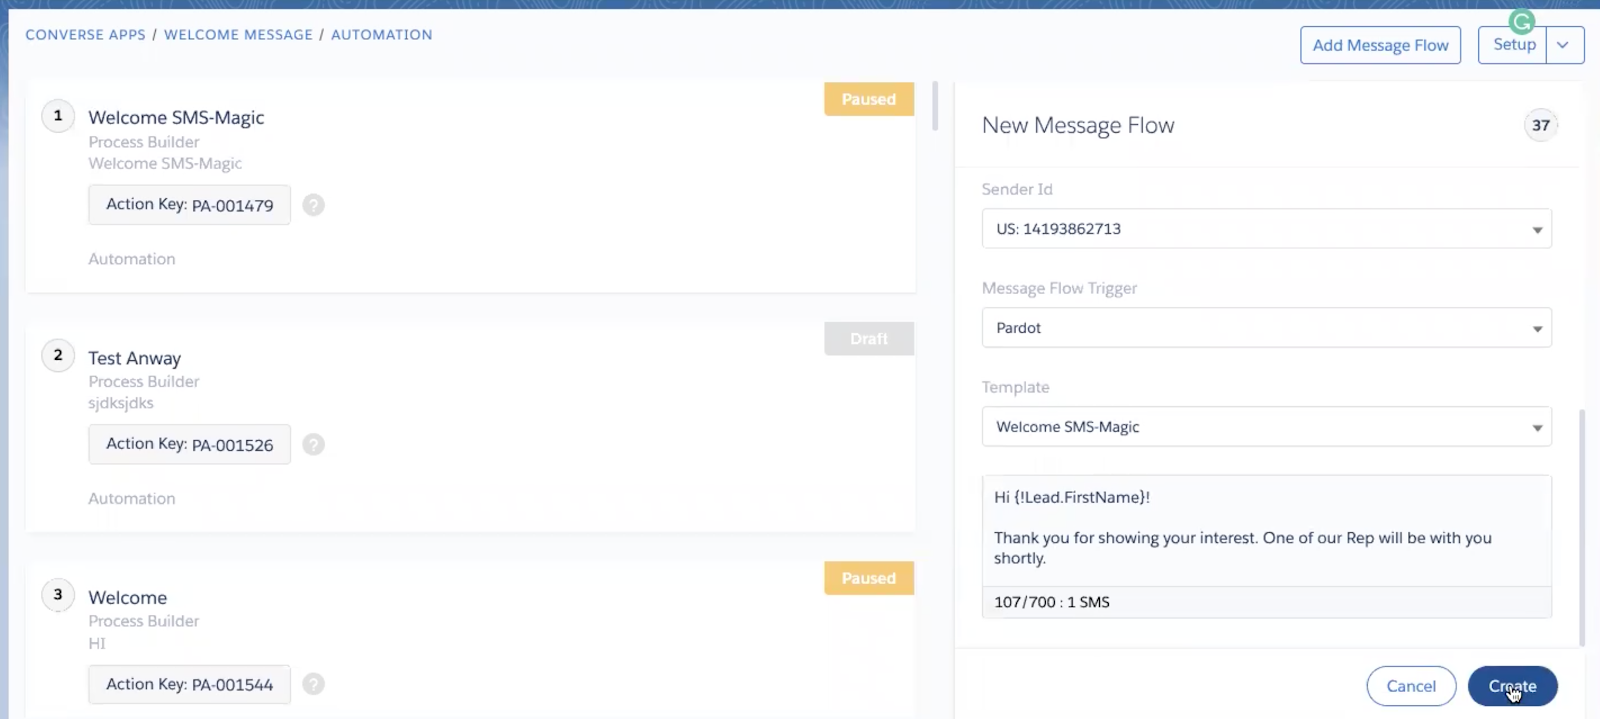
Task: Click the Setup button
Action: [x=1513, y=45]
